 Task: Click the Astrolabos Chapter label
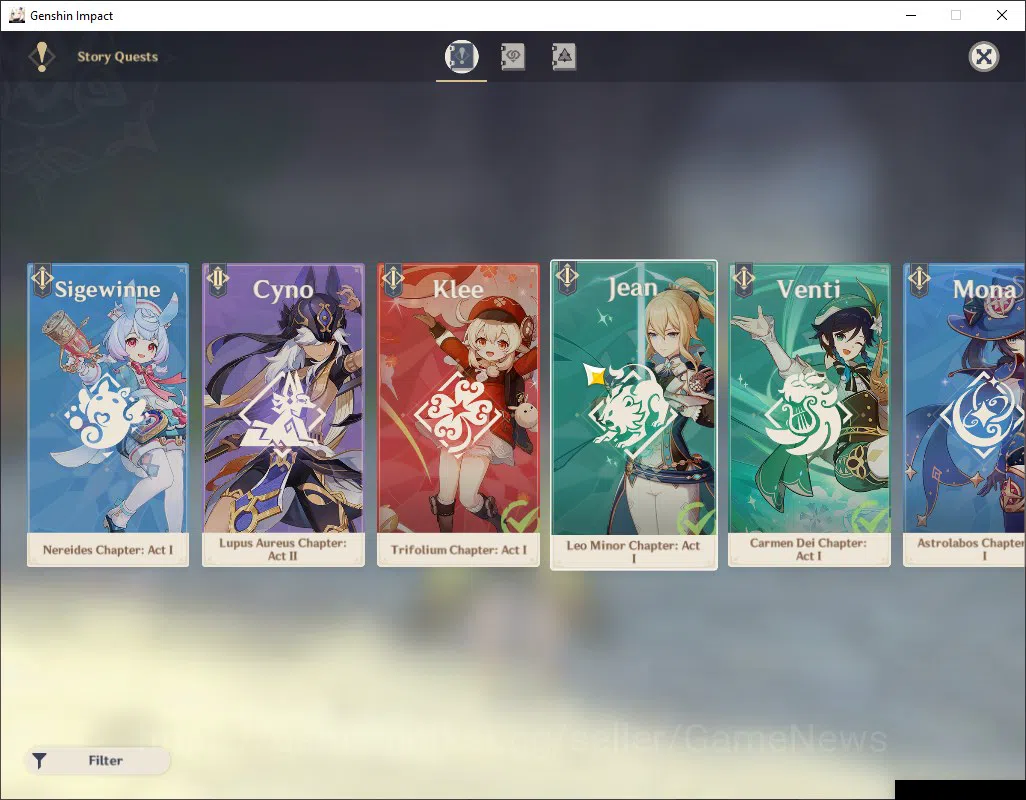pyautogui.click(x=971, y=549)
